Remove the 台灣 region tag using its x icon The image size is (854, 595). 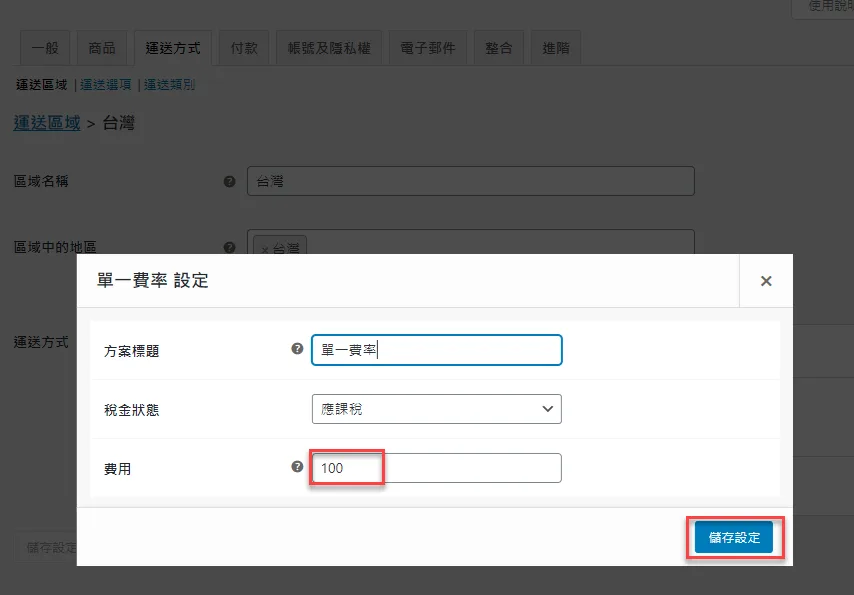pyautogui.click(x=263, y=249)
